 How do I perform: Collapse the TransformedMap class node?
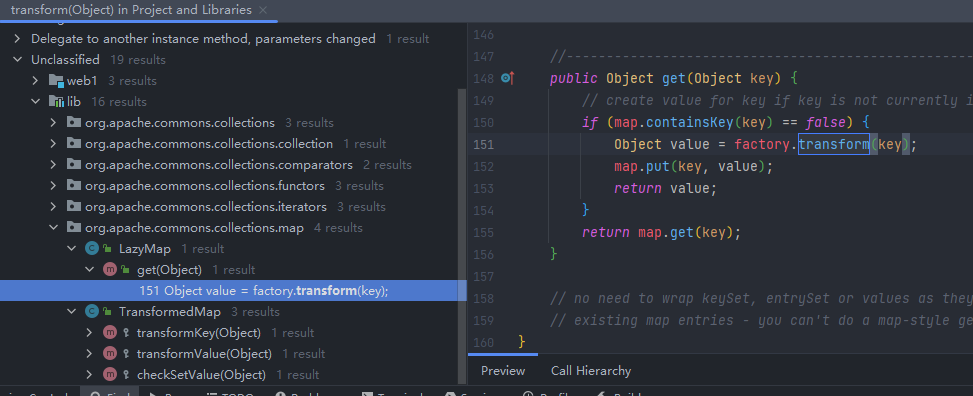(71, 312)
